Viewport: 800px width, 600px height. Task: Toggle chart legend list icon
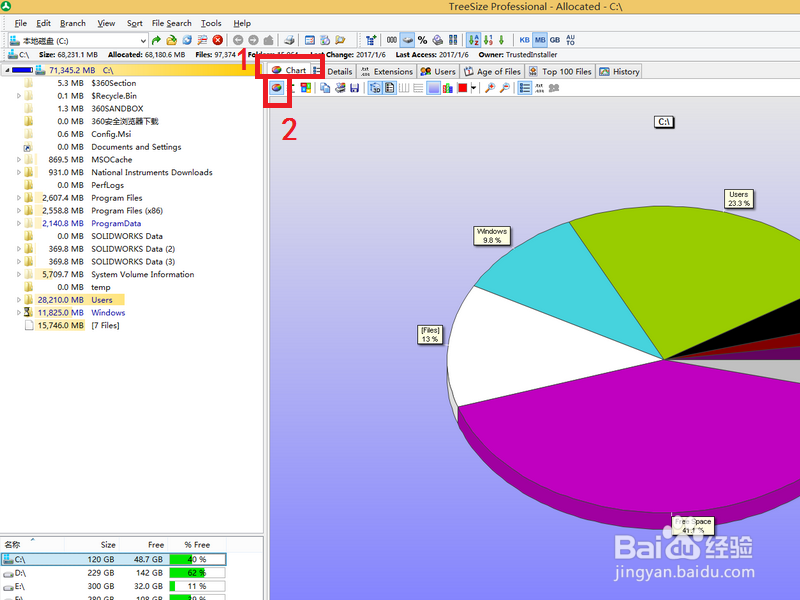pyautogui.click(x=389, y=88)
